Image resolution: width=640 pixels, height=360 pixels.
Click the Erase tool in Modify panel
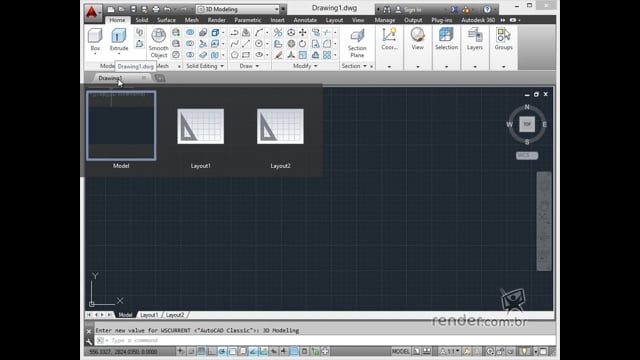click(x=278, y=55)
